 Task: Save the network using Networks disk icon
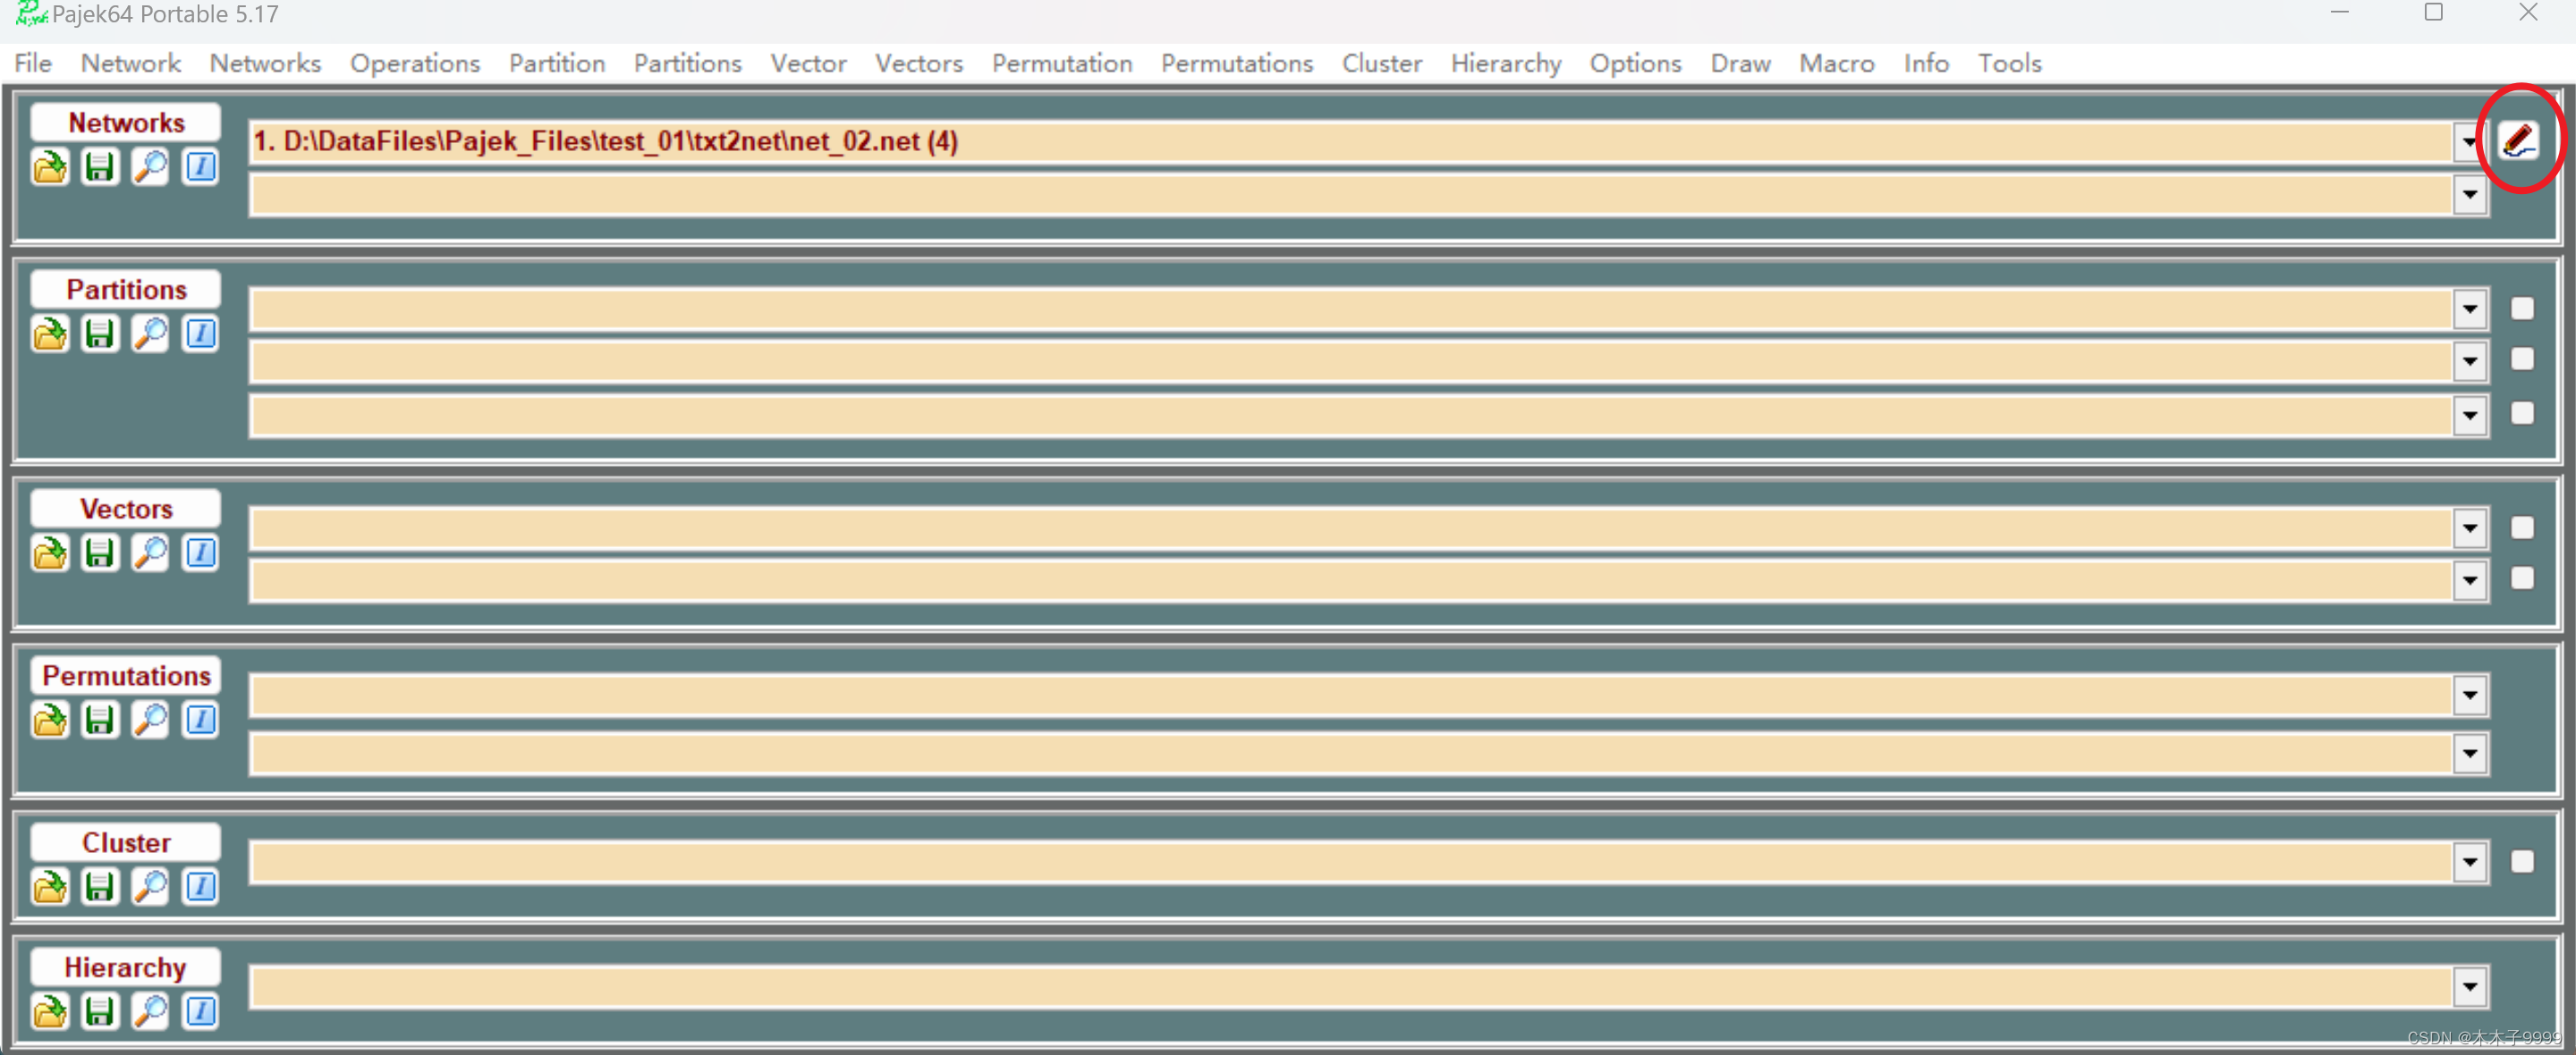100,167
